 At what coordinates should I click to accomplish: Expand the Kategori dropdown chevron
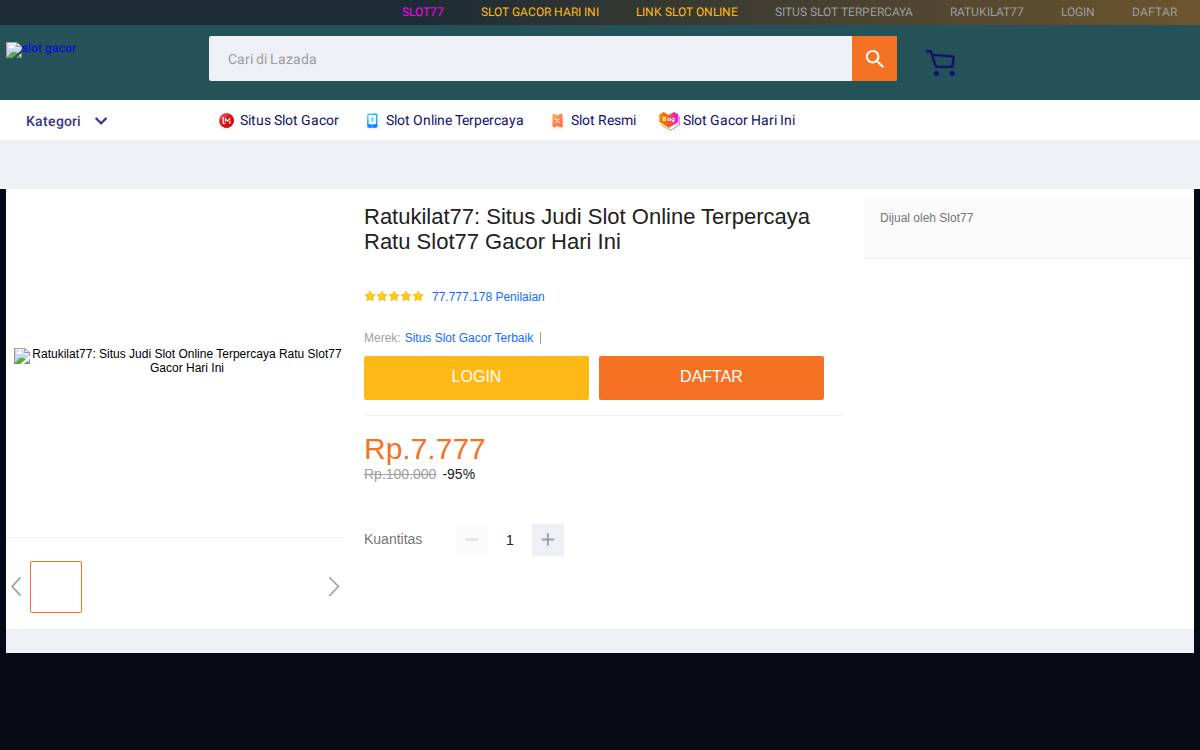[x=101, y=121]
